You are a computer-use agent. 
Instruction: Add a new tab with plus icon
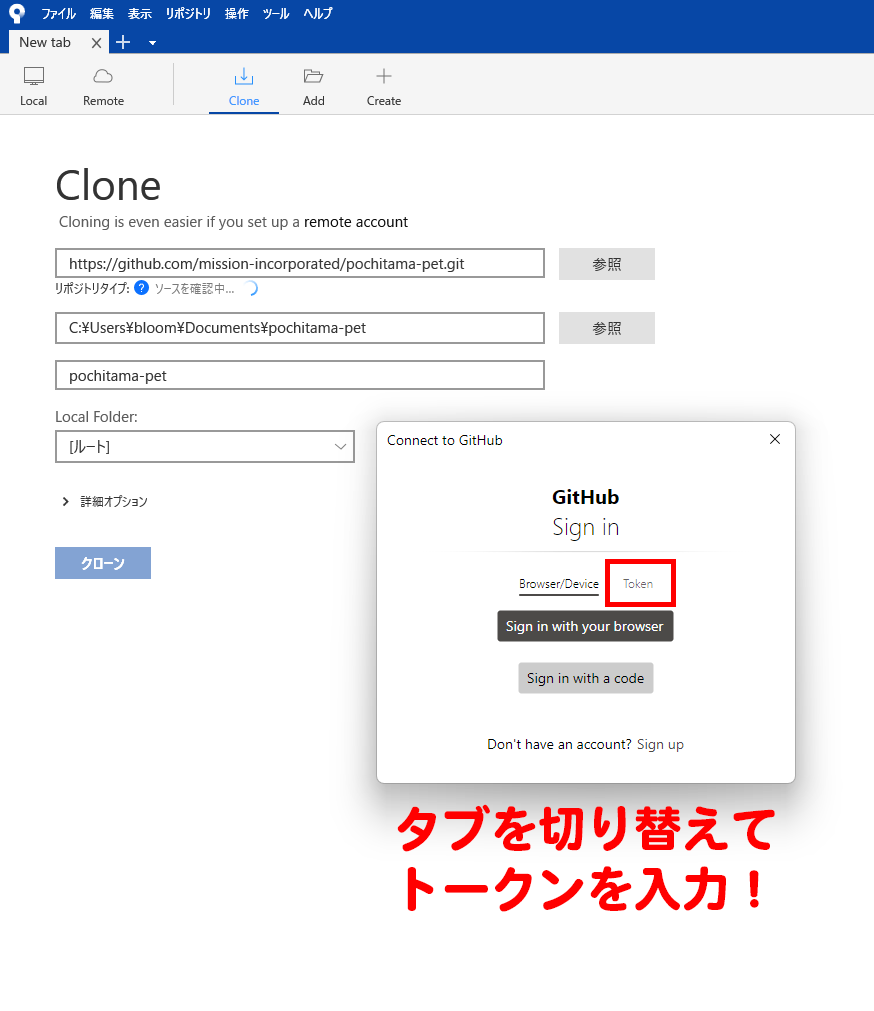[123, 42]
